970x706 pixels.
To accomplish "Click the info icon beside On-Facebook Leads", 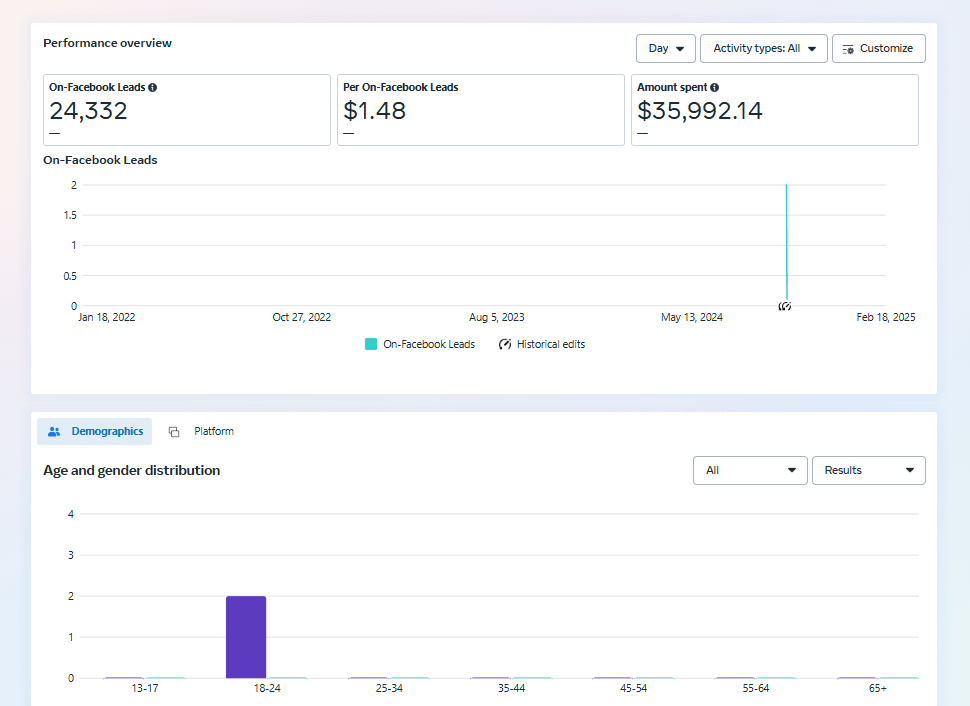I will (153, 88).
